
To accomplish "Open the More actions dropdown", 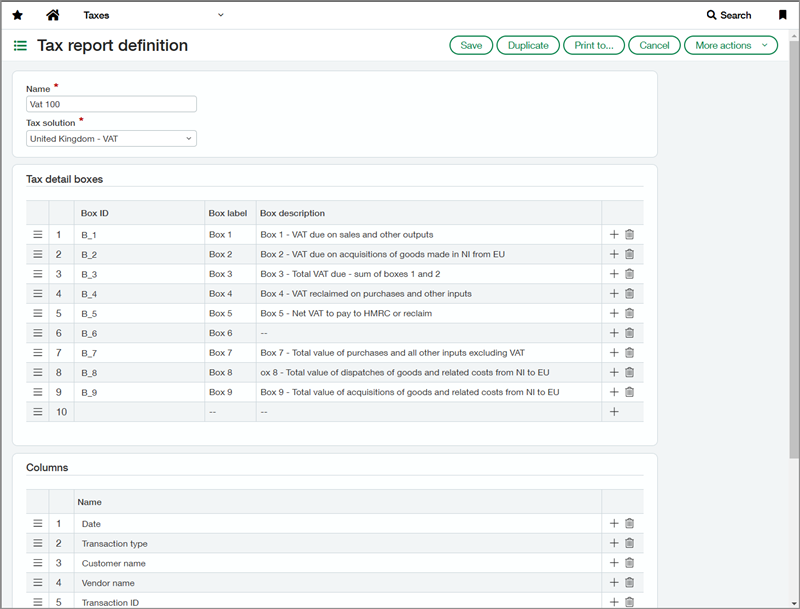I will (x=731, y=45).
